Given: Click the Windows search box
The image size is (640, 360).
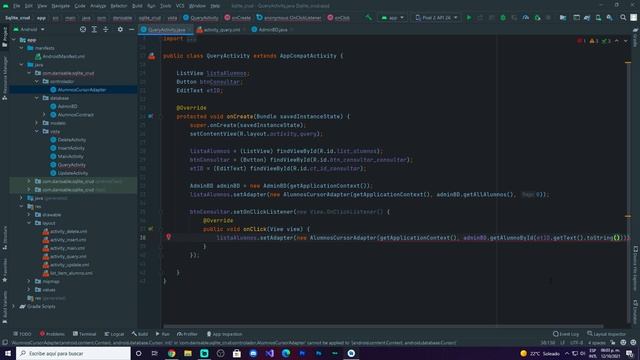Looking at the screenshot, I should [x=73, y=353].
